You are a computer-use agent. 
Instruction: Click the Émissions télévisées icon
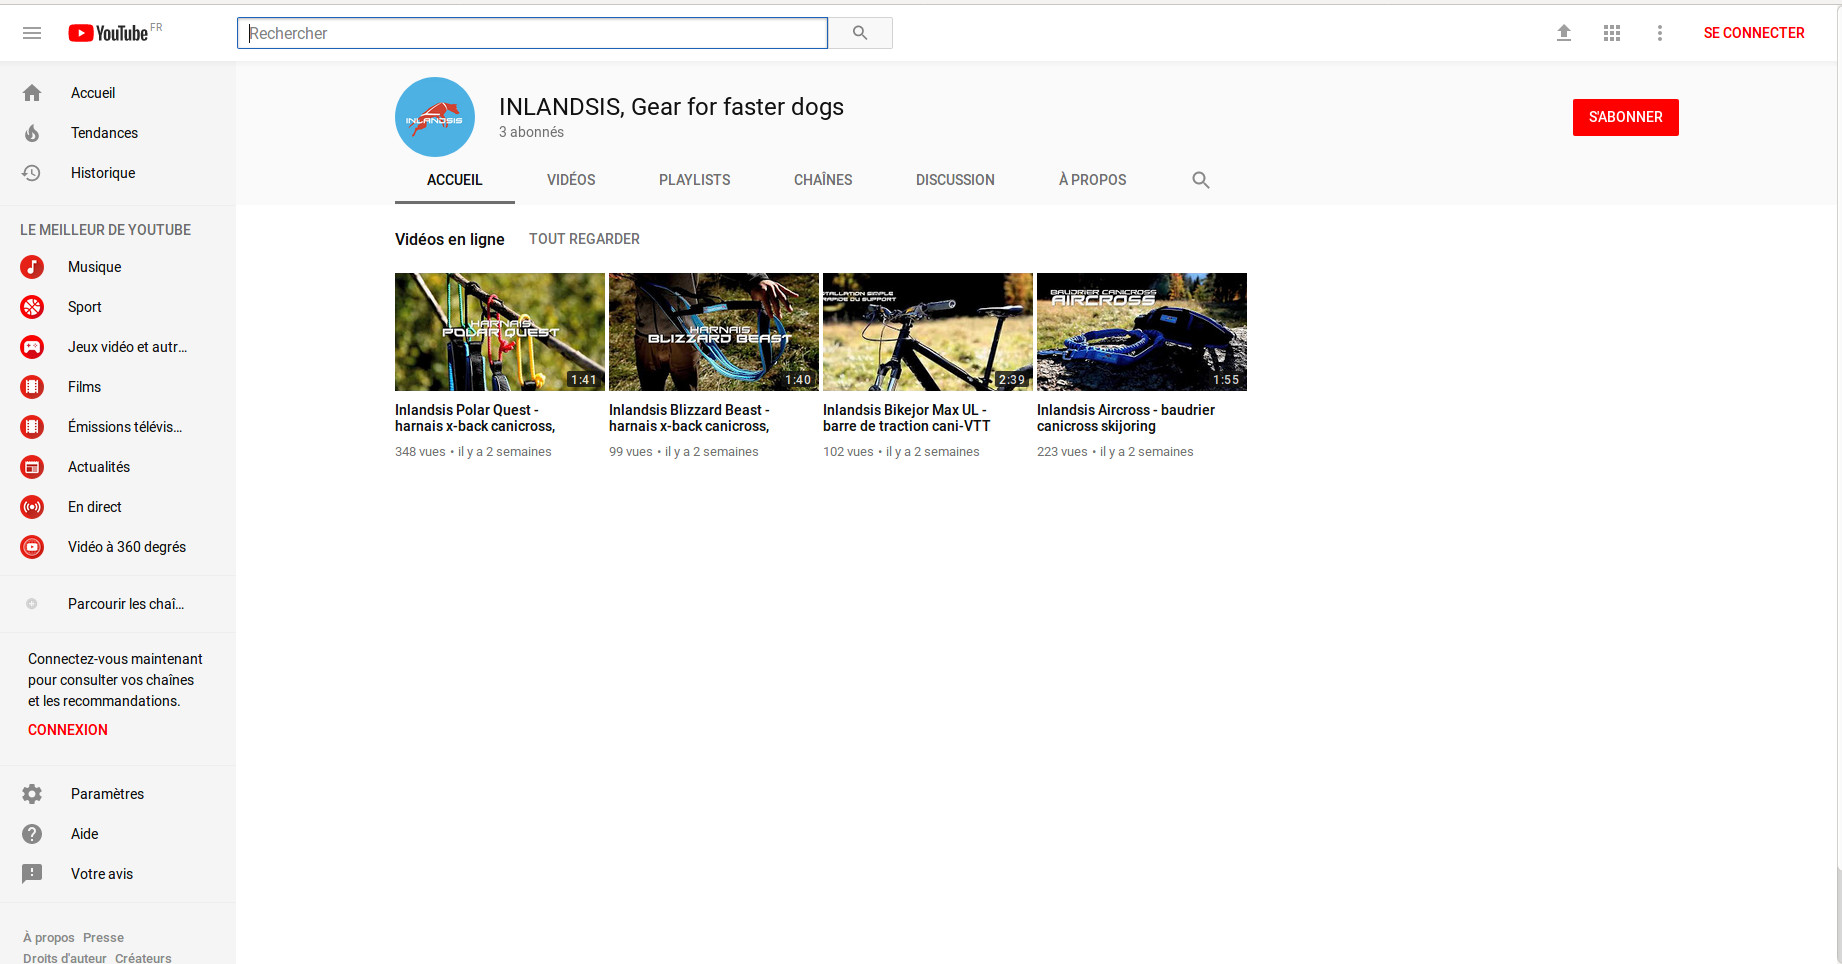(x=32, y=427)
